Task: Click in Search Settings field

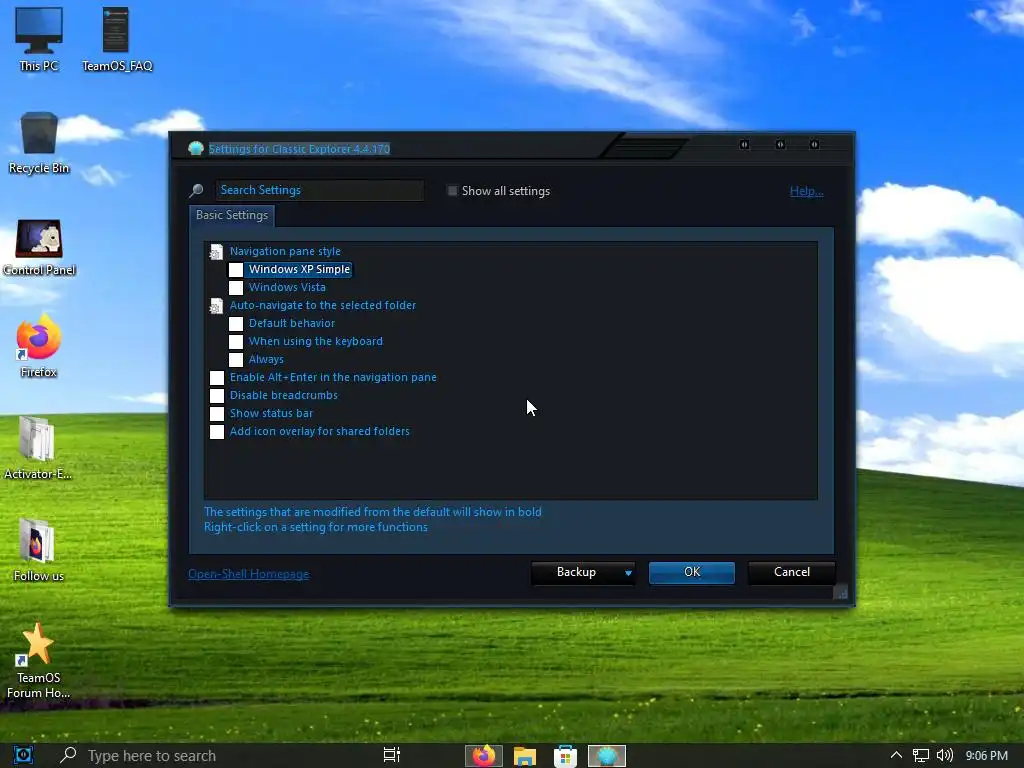Action: [x=320, y=190]
